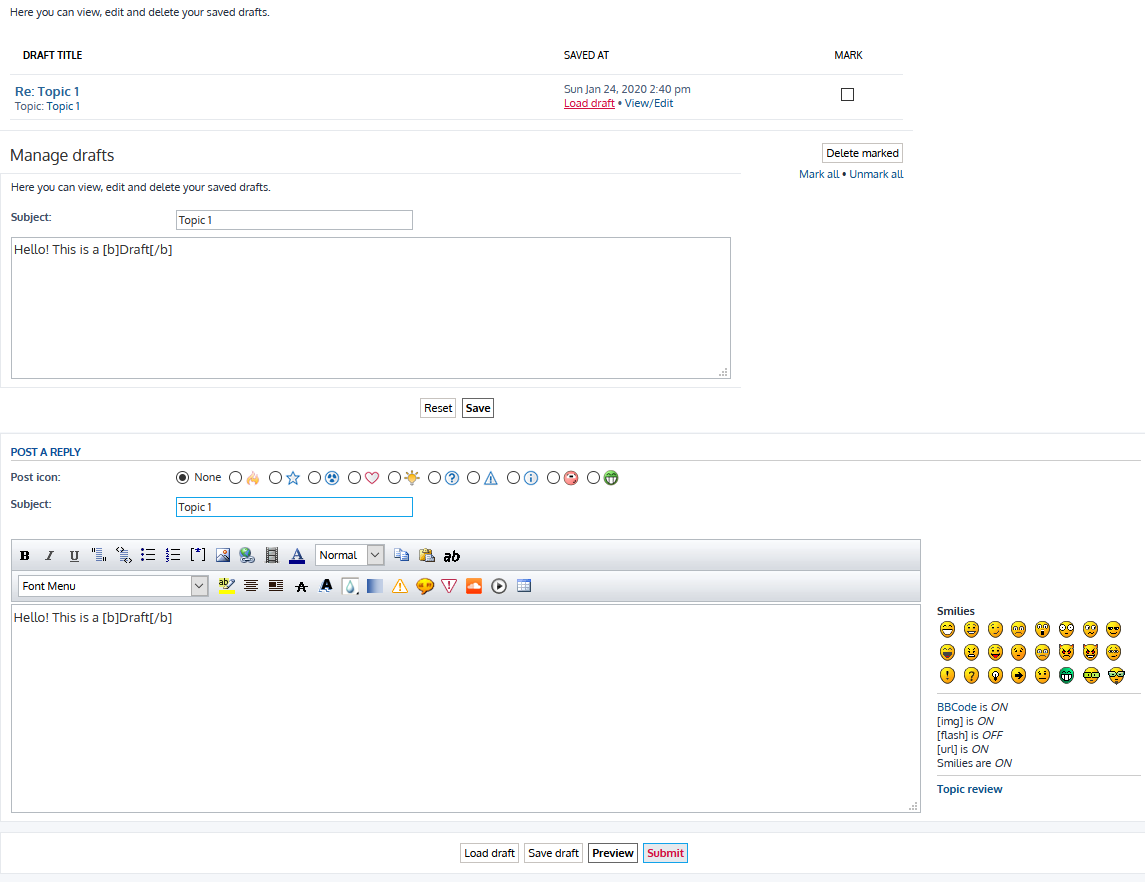Click the Load draft link under saved date

click(x=589, y=103)
